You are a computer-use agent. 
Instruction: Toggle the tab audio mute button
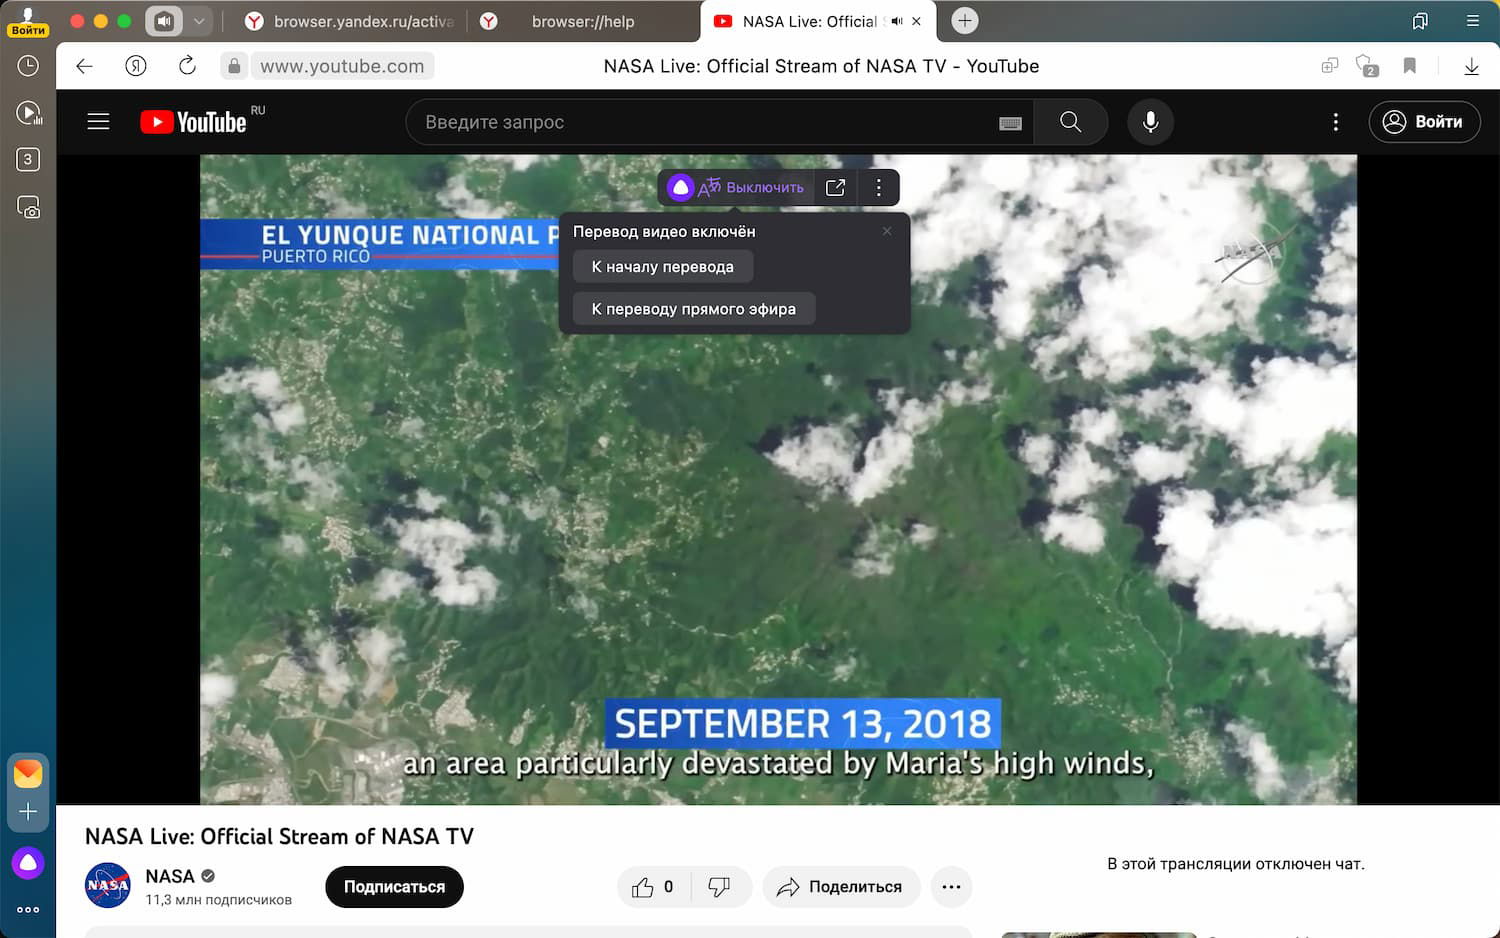[x=164, y=21]
